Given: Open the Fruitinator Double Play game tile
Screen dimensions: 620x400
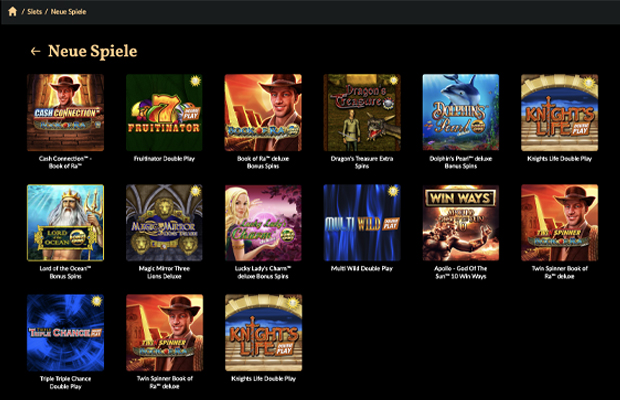Looking at the screenshot, I should click(164, 113).
